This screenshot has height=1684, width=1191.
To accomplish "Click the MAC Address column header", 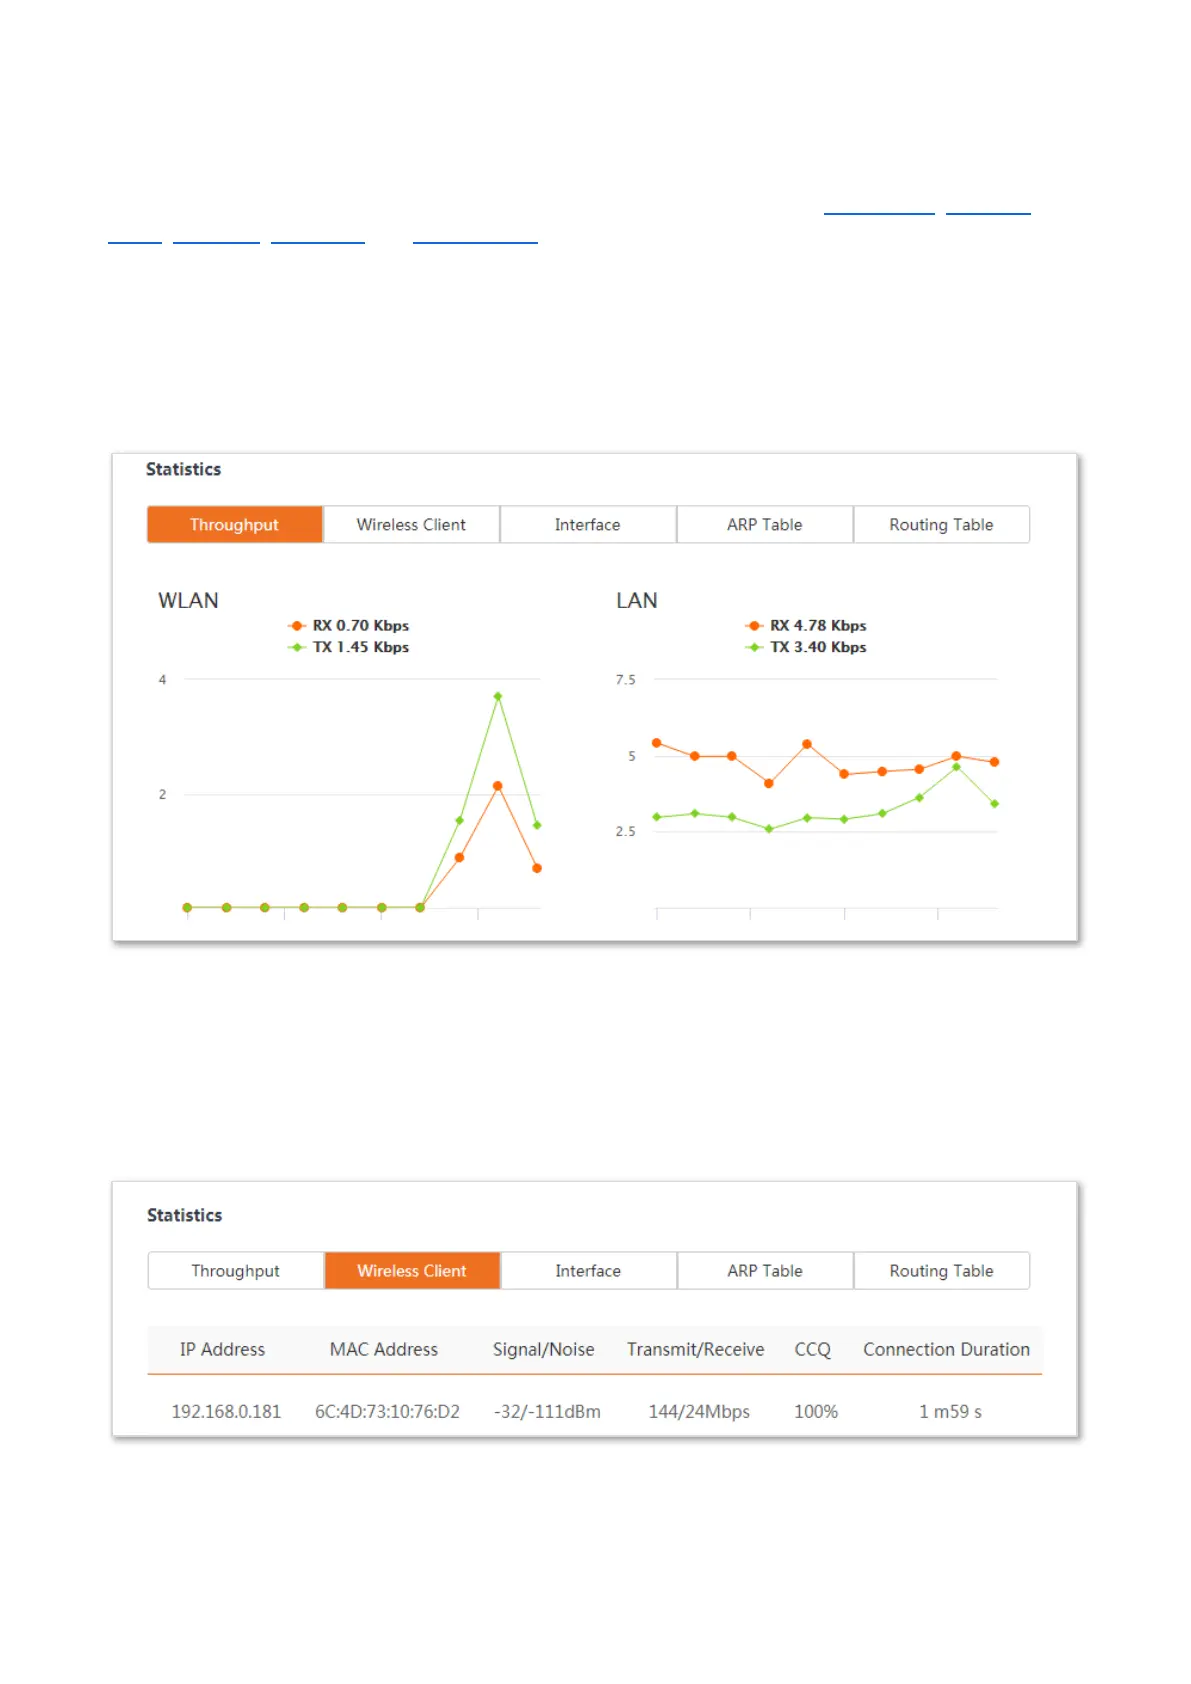I will (384, 1349).
